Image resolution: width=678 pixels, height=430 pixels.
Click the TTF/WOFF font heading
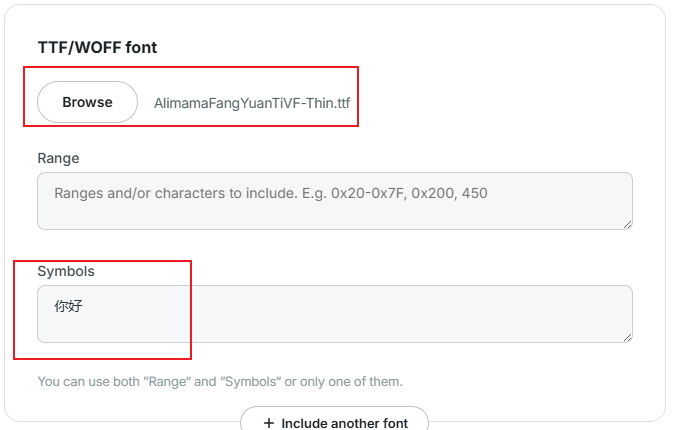pos(97,47)
